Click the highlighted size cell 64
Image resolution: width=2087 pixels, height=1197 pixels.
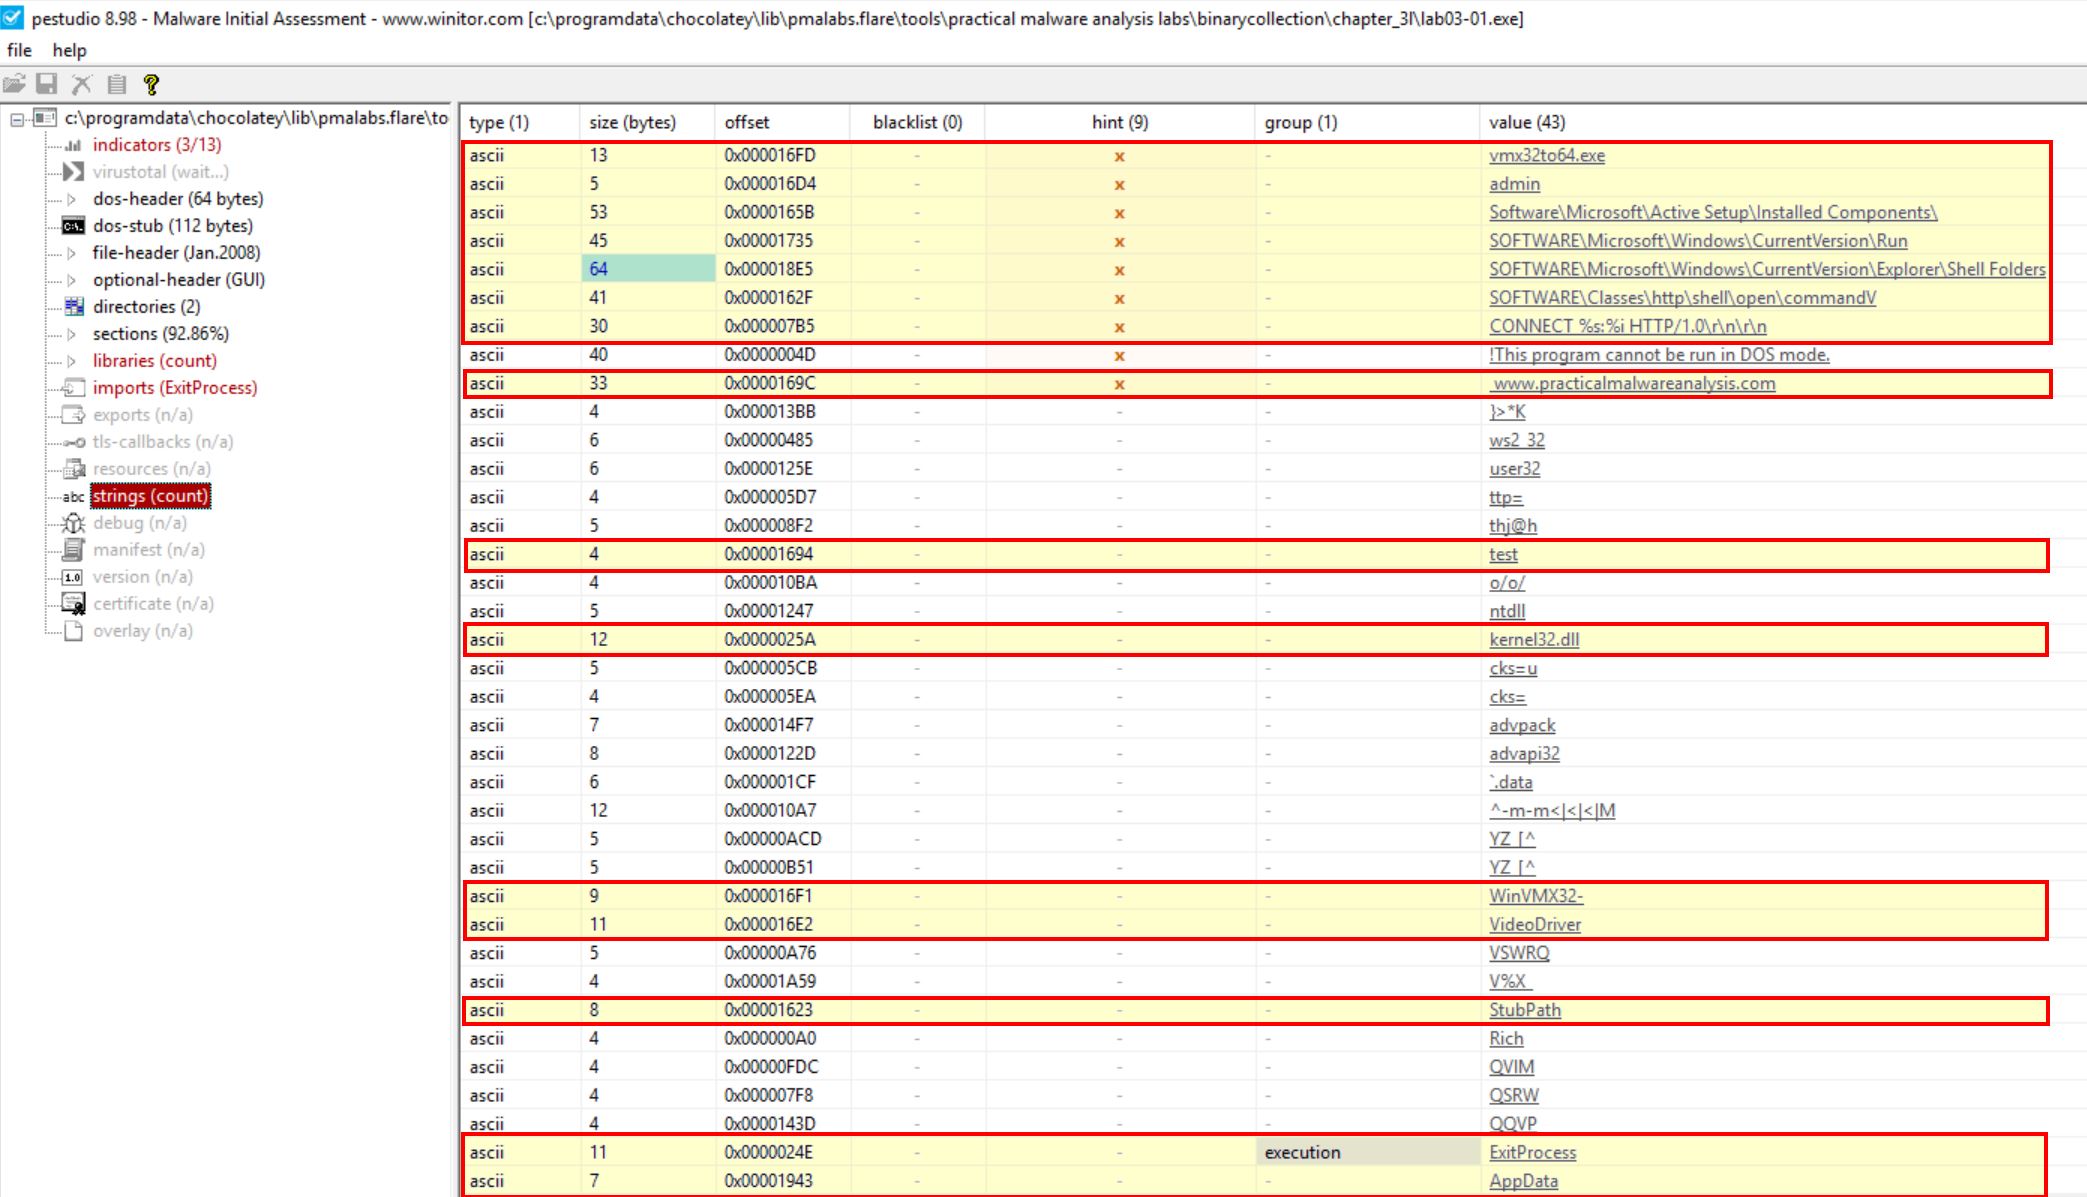coord(648,269)
